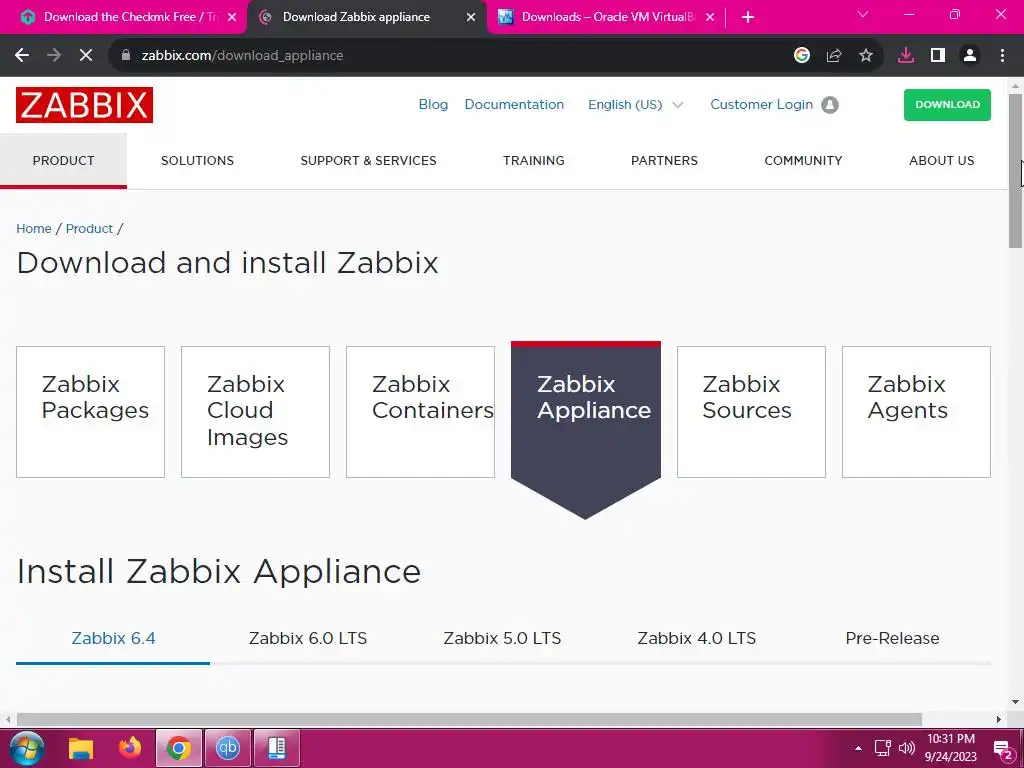Go to Home breadcrumb

[x=34, y=229]
